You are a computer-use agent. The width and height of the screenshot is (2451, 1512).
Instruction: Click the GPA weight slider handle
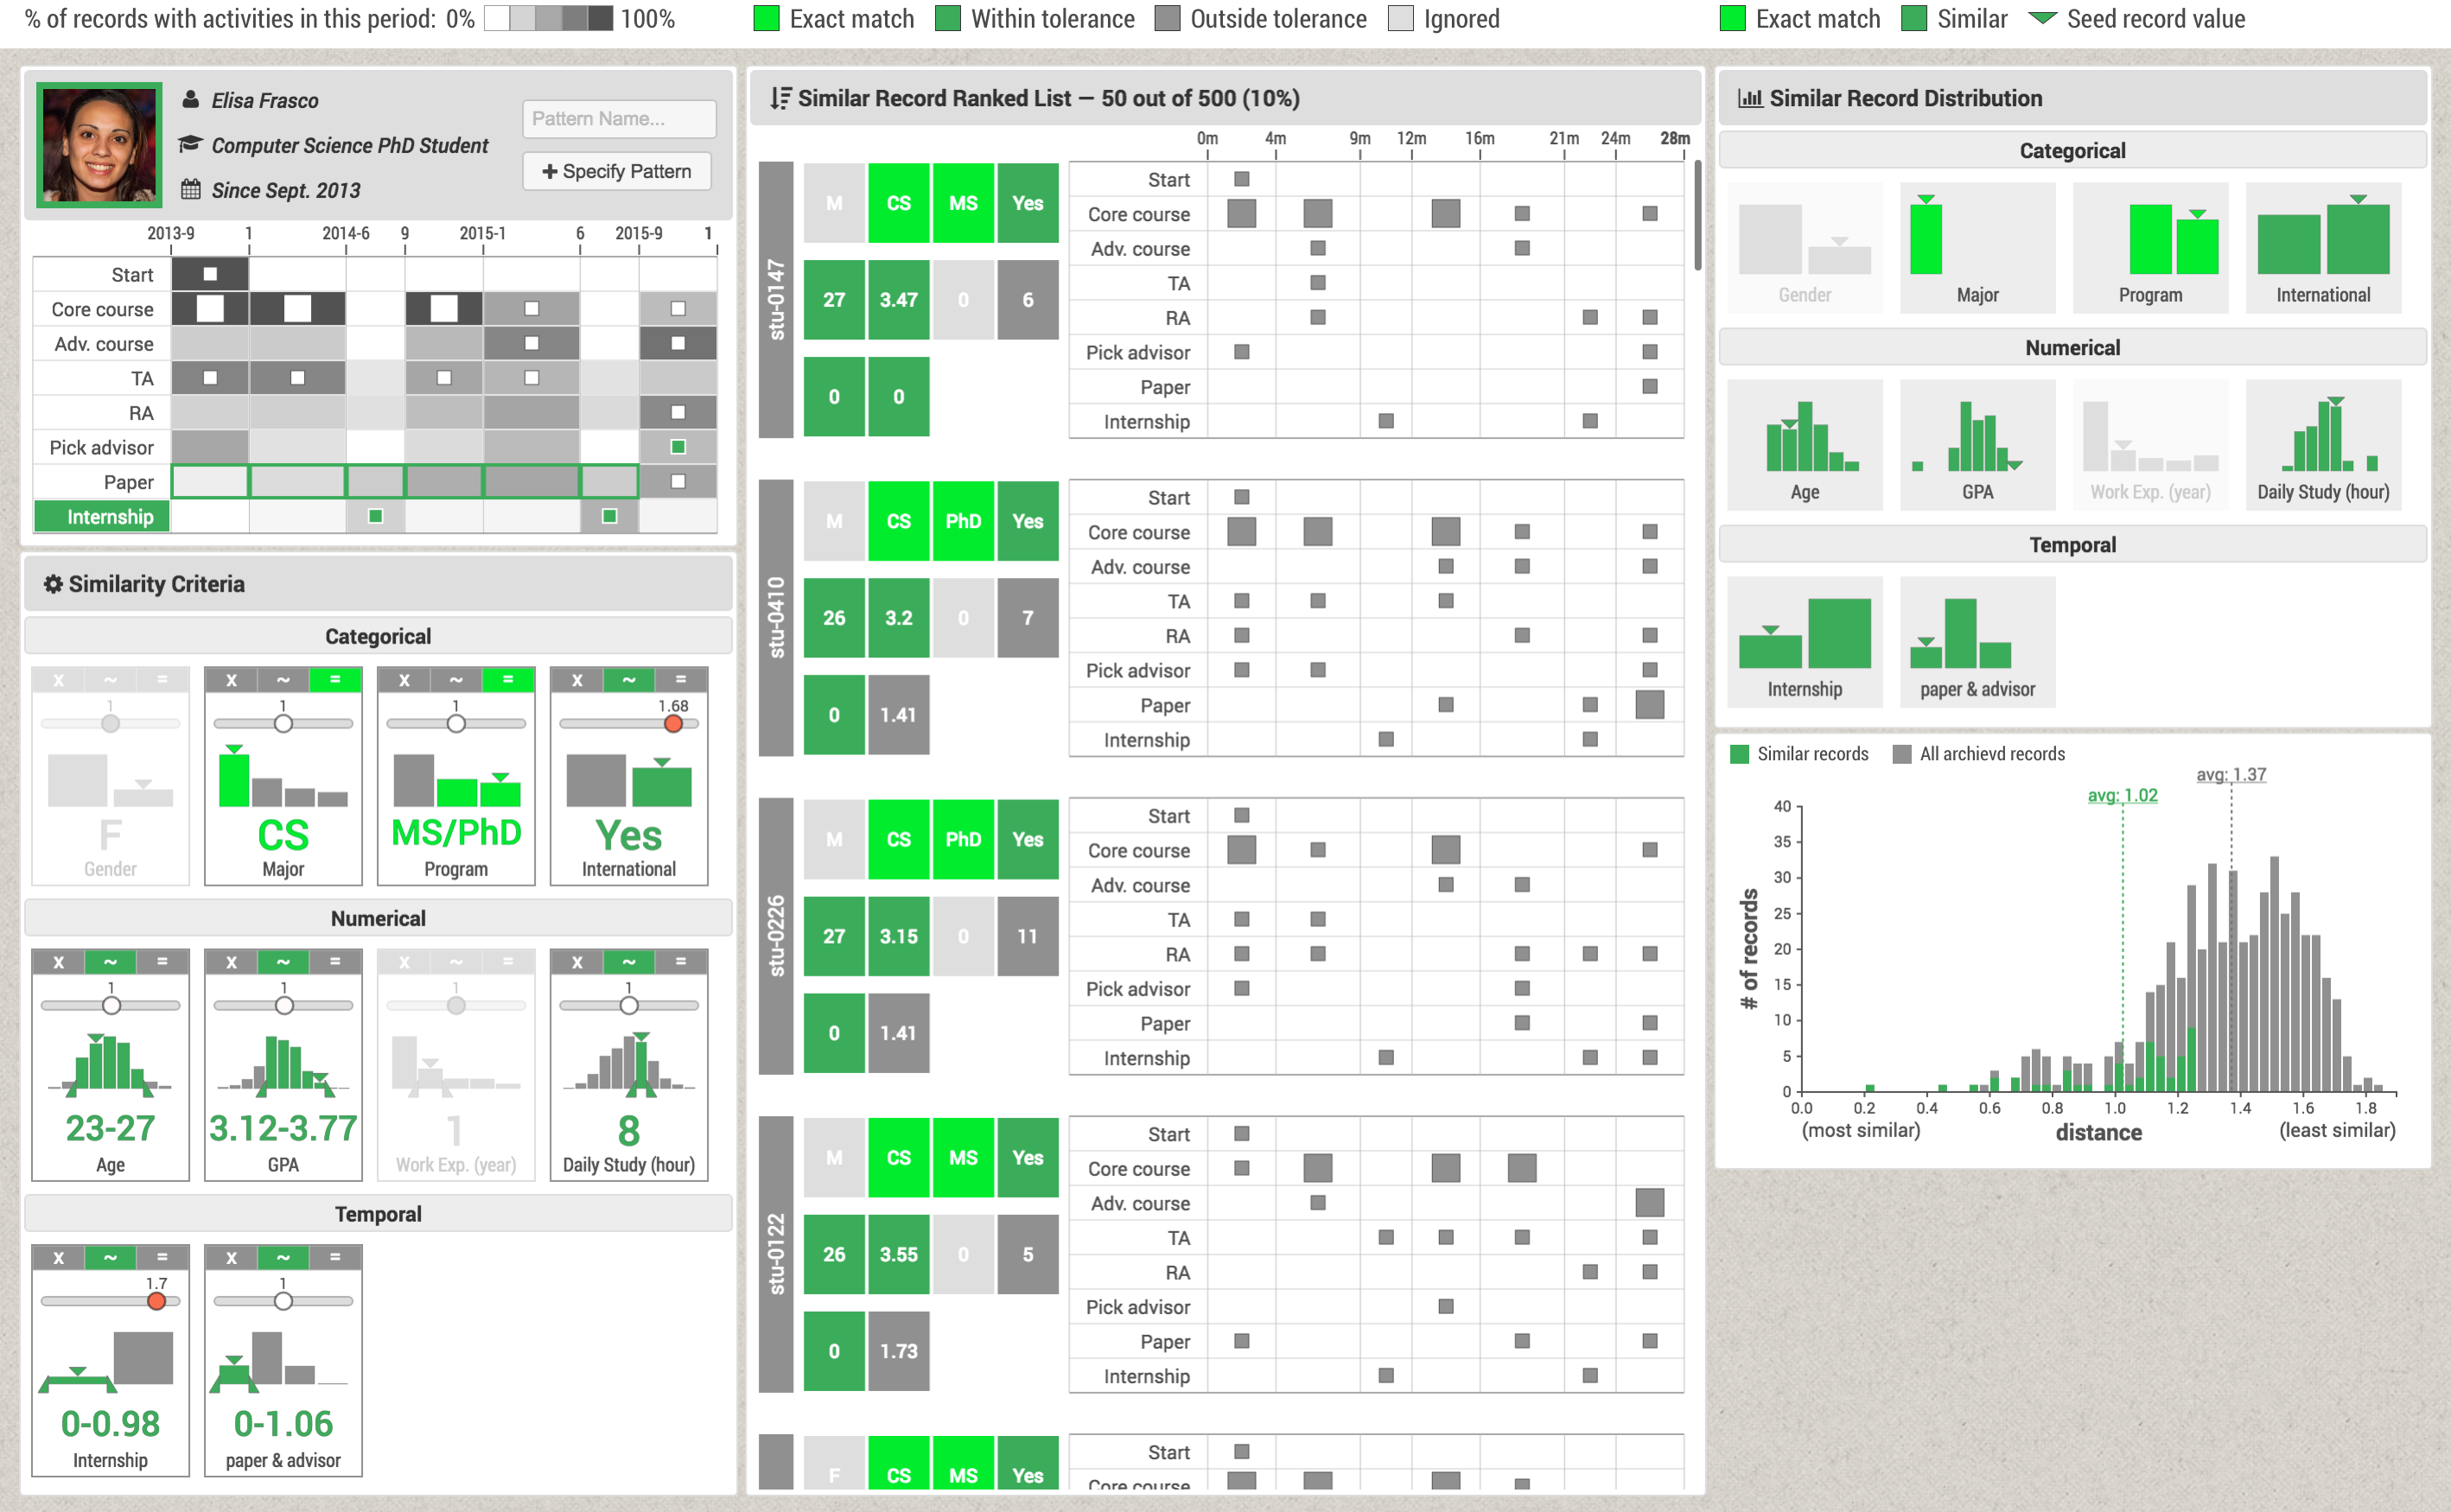coord(284,1005)
